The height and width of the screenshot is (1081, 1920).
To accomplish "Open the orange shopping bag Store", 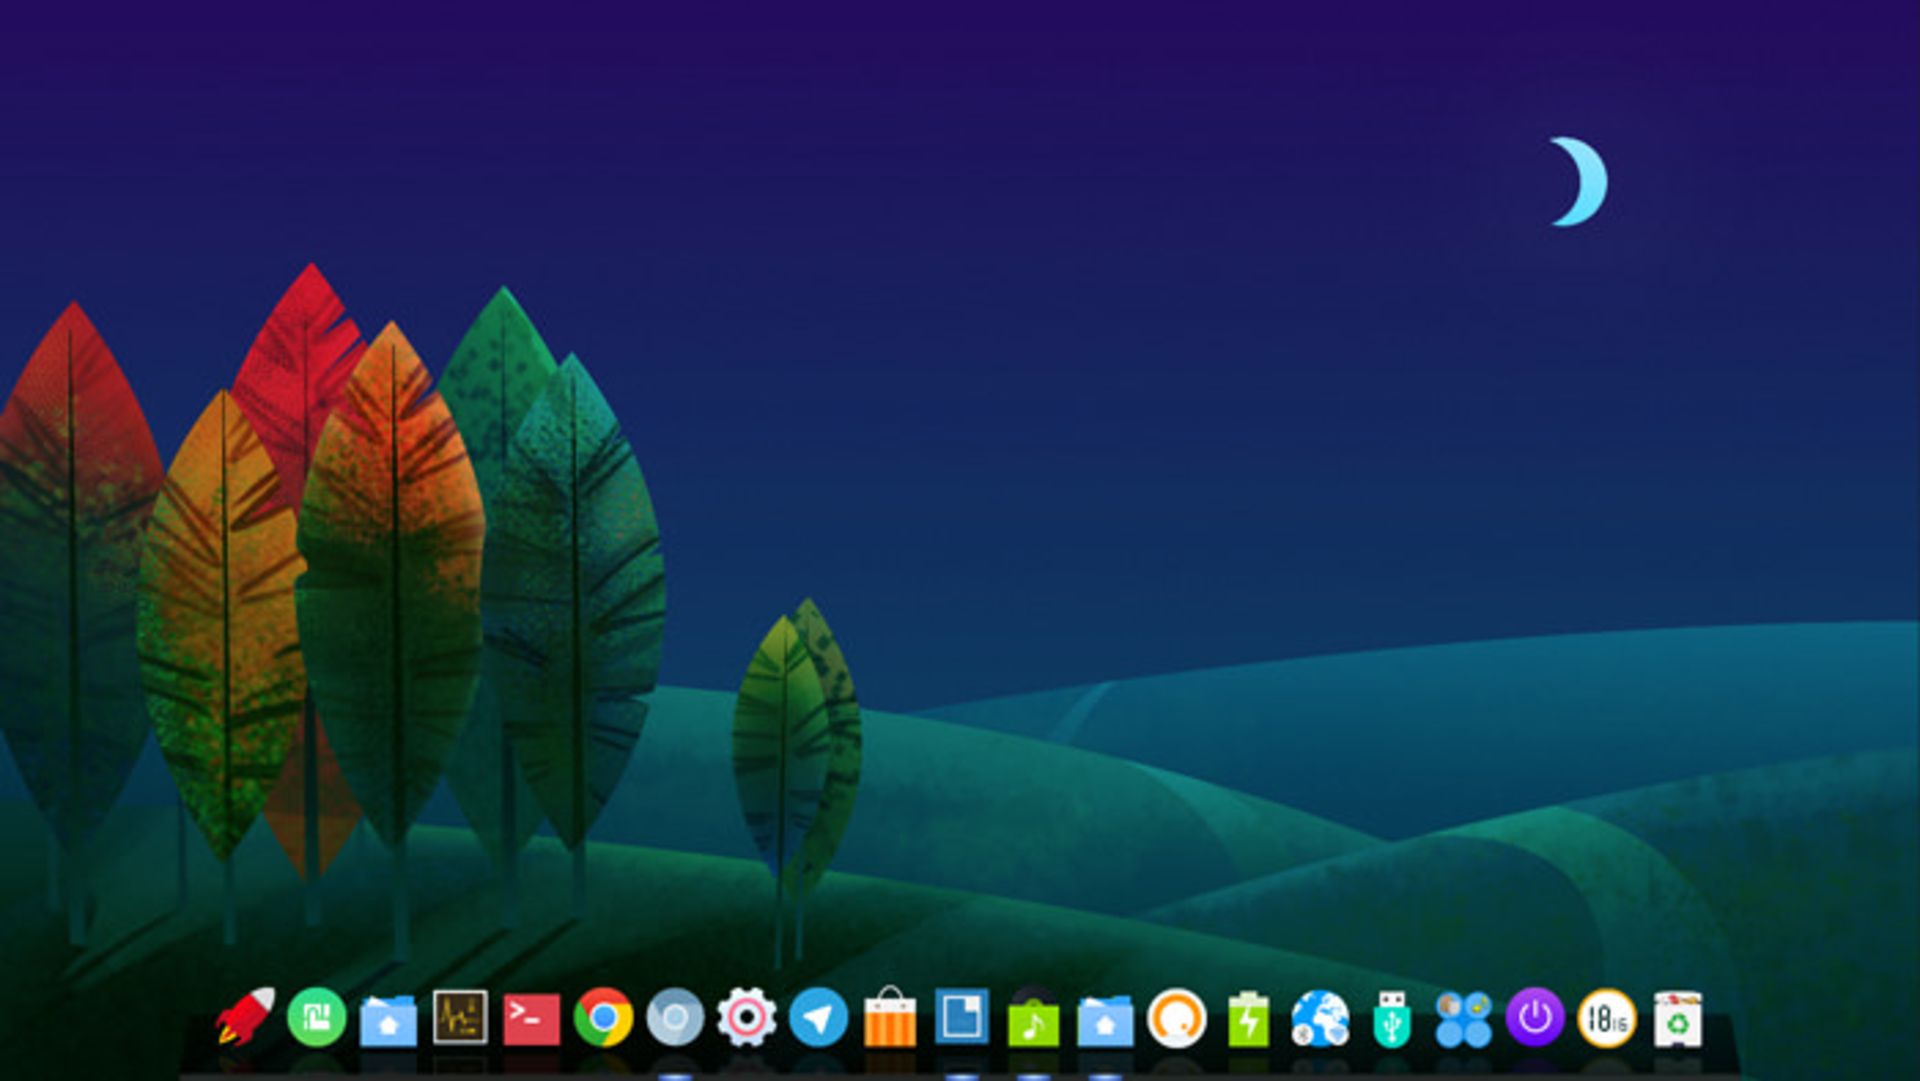I will (x=890, y=1020).
